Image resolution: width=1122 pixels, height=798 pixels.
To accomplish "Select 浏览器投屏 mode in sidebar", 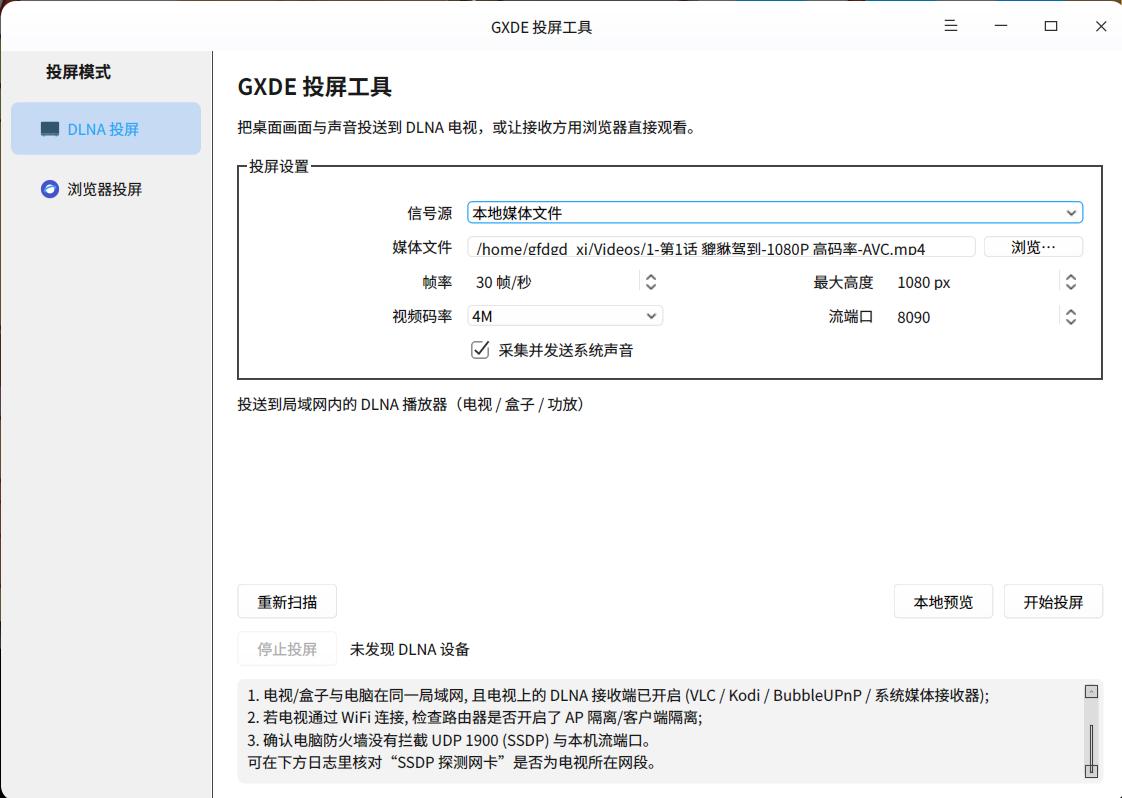I will [106, 189].
